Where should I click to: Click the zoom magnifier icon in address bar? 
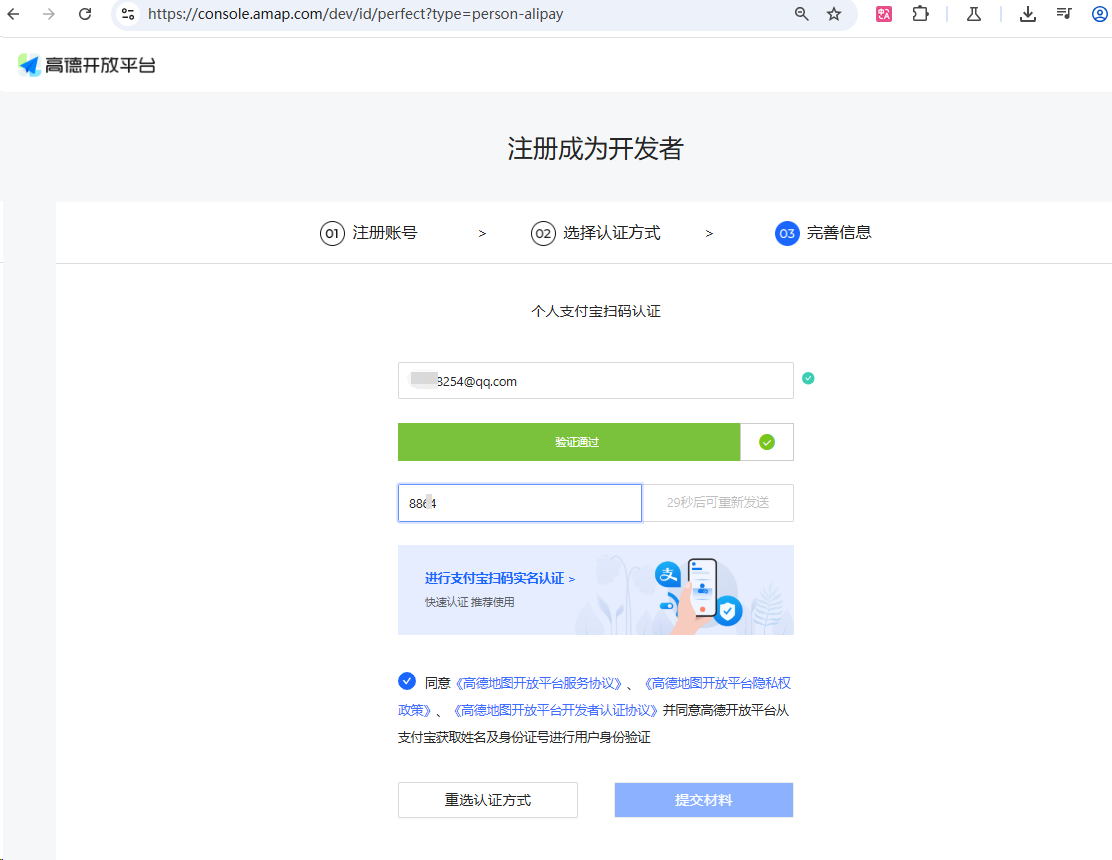pos(801,13)
